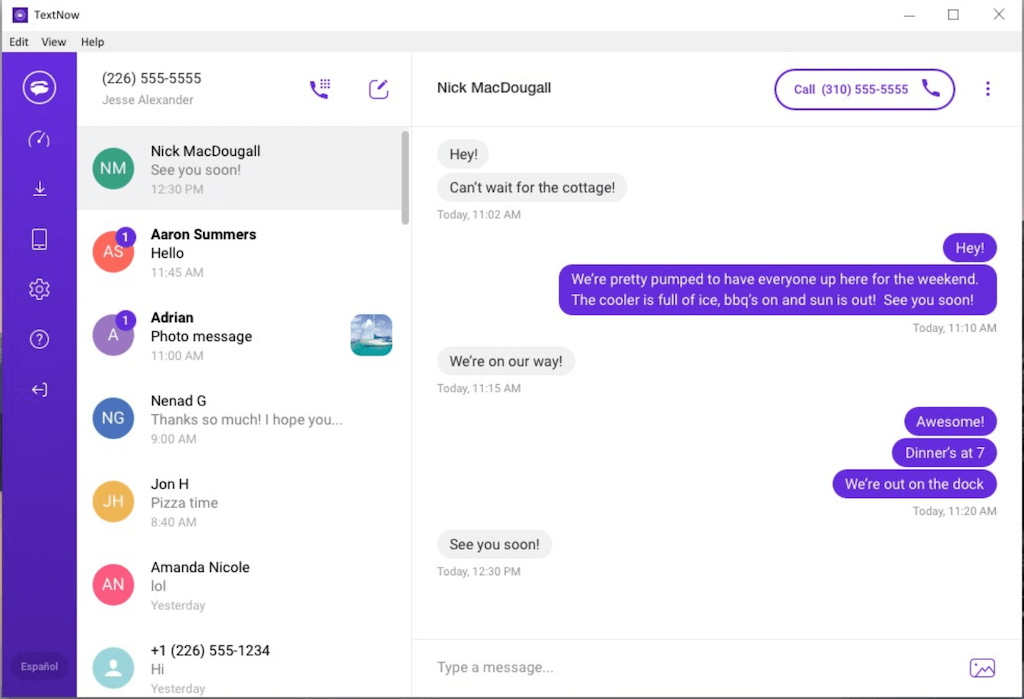Image resolution: width=1024 pixels, height=699 pixels.
Task: Compose a new message icon
Action: click(x=378, y=89)
